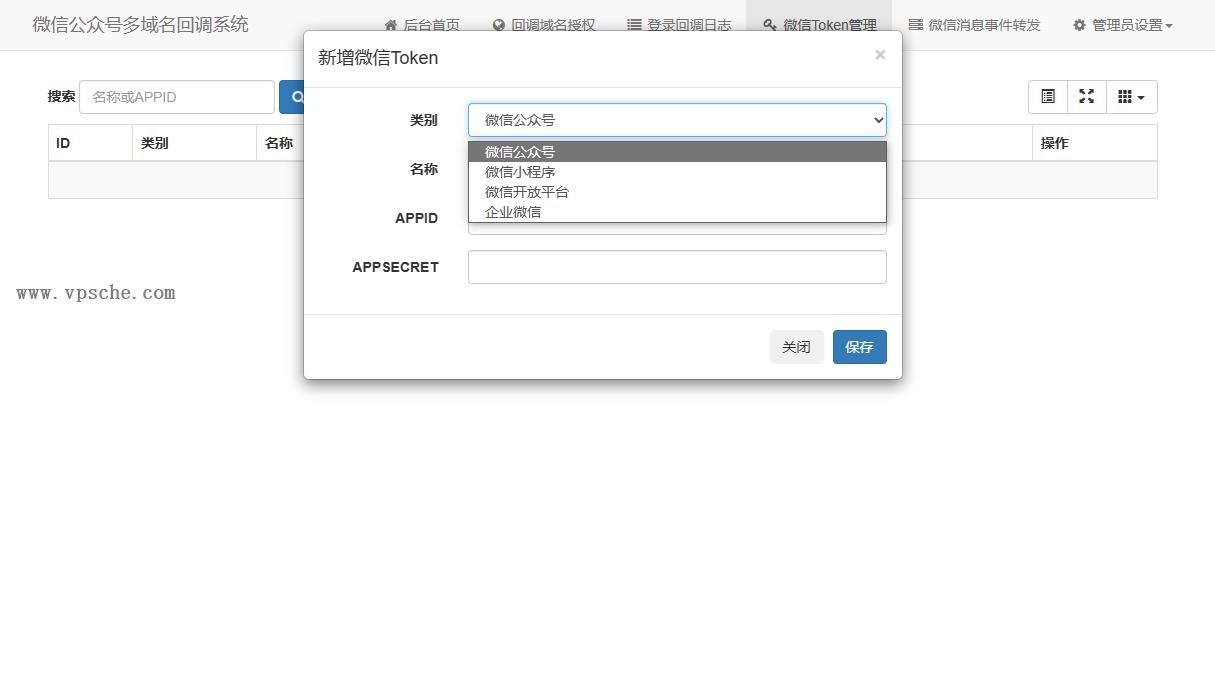
Task: Click the detail view icon in table toolbar
Action: click(x=1047, y=96)
